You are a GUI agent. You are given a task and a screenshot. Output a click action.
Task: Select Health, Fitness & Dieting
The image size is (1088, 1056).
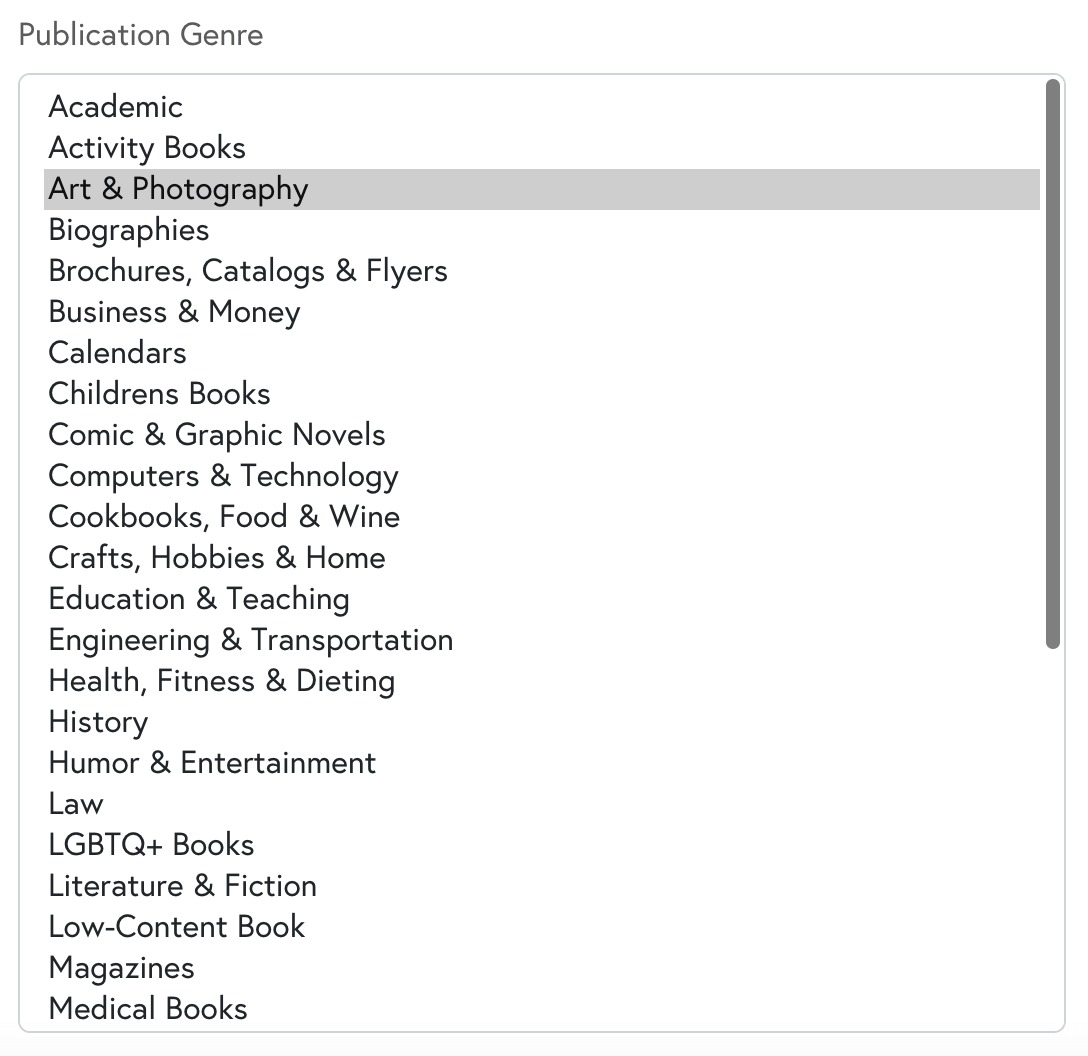click(221, 681)
